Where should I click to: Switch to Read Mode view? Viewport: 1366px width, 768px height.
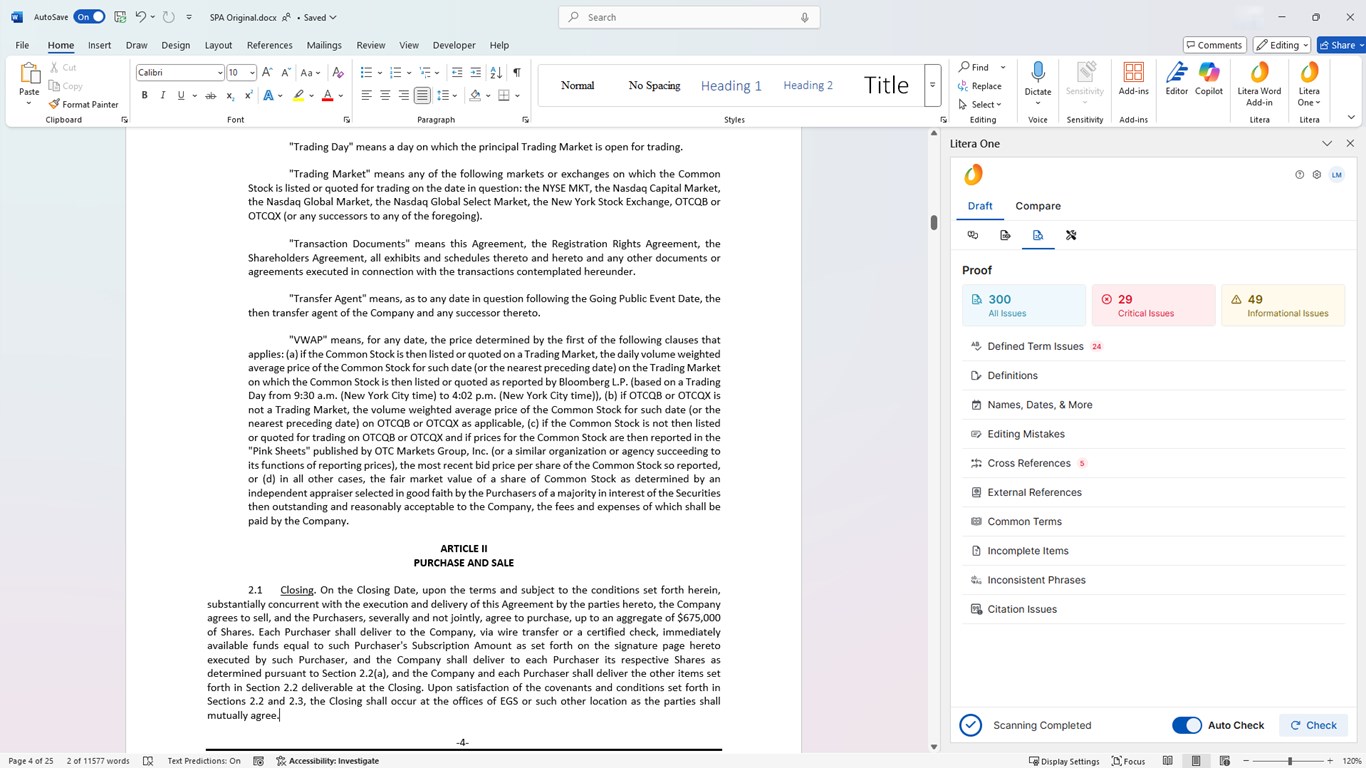click(1167, 761)
